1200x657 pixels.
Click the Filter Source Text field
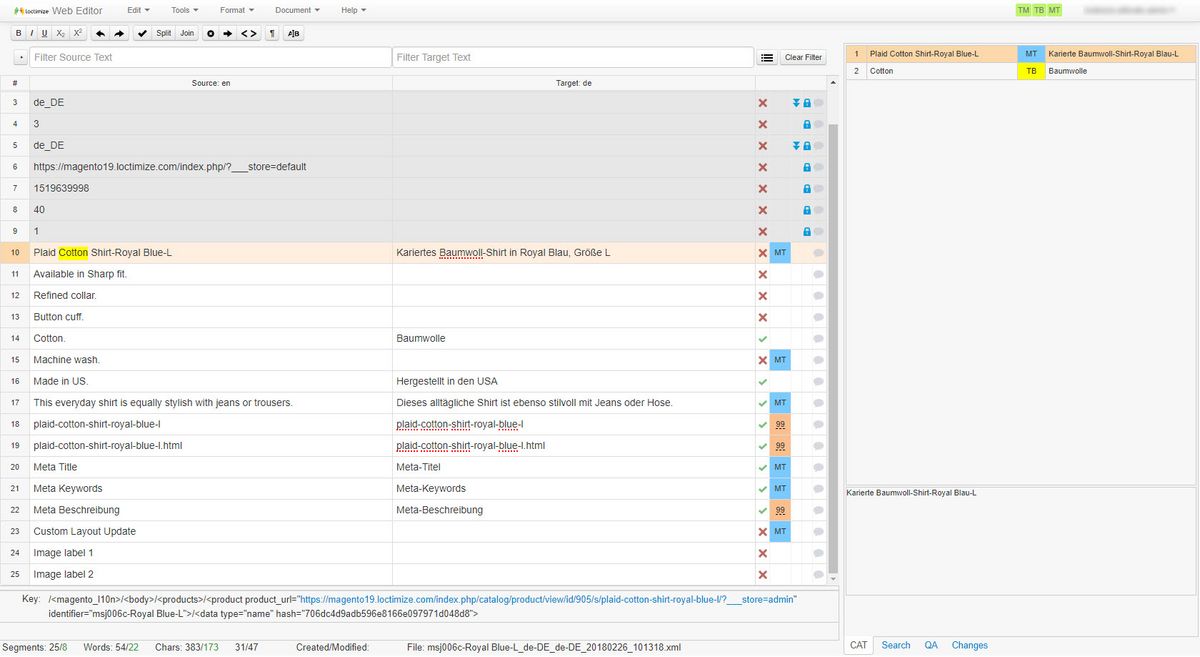coord(209,57)
